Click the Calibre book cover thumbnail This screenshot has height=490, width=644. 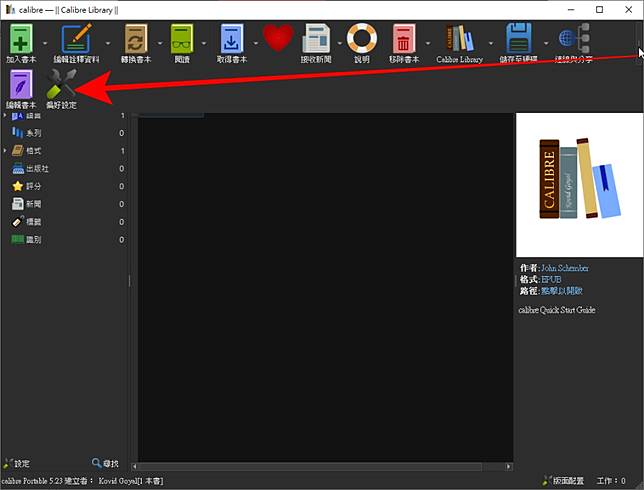point(580,185)
